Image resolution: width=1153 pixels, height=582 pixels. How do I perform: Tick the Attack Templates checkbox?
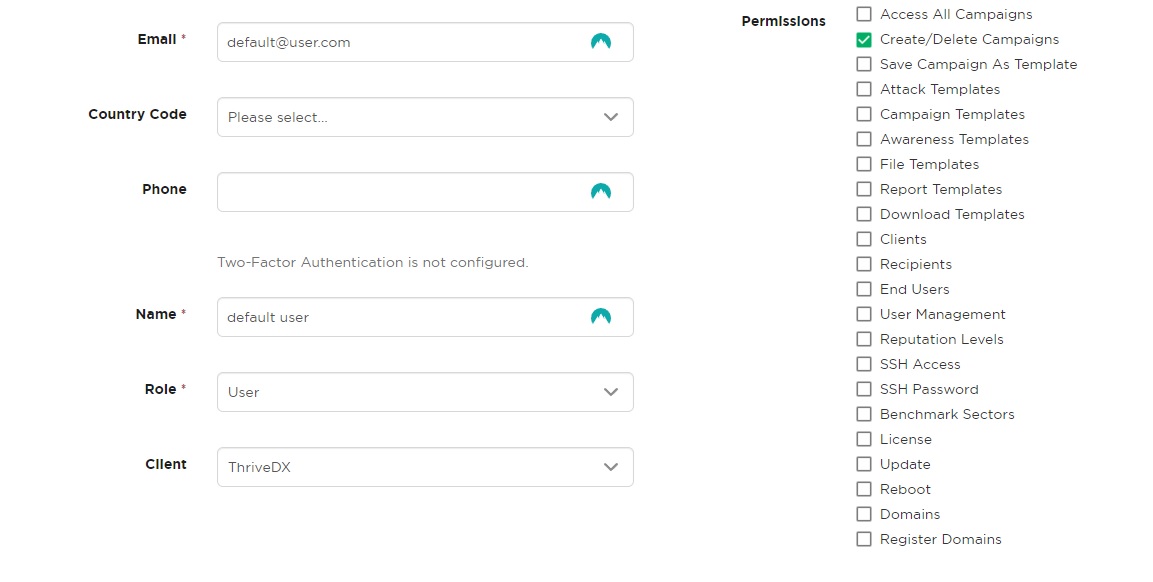(864, 89)
